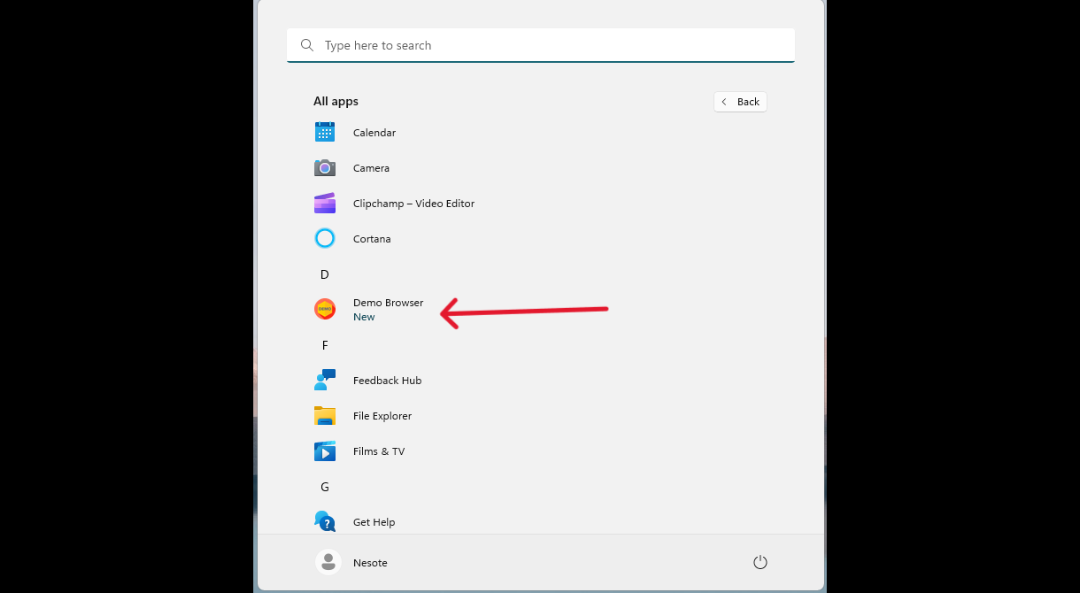This screenshot has height=593, width=1080.
Task: Click the 'Clipchamp – Video Editor' label
Action: click(413, 204)
